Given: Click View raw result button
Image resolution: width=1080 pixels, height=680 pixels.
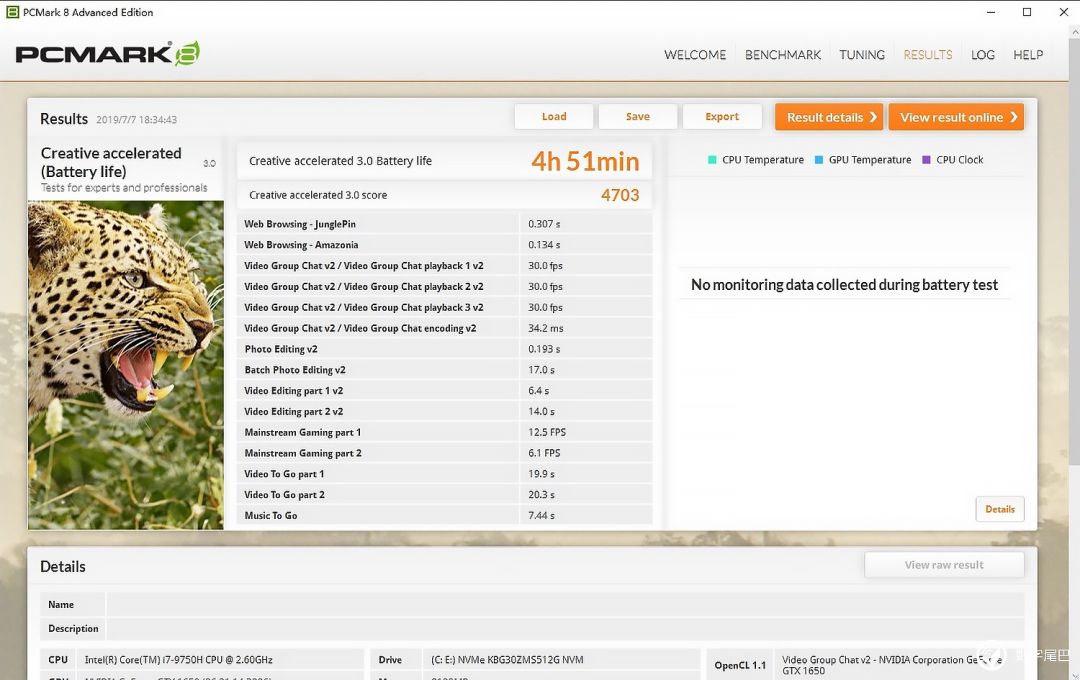Looking at the screenshot, I should [944, 565].
